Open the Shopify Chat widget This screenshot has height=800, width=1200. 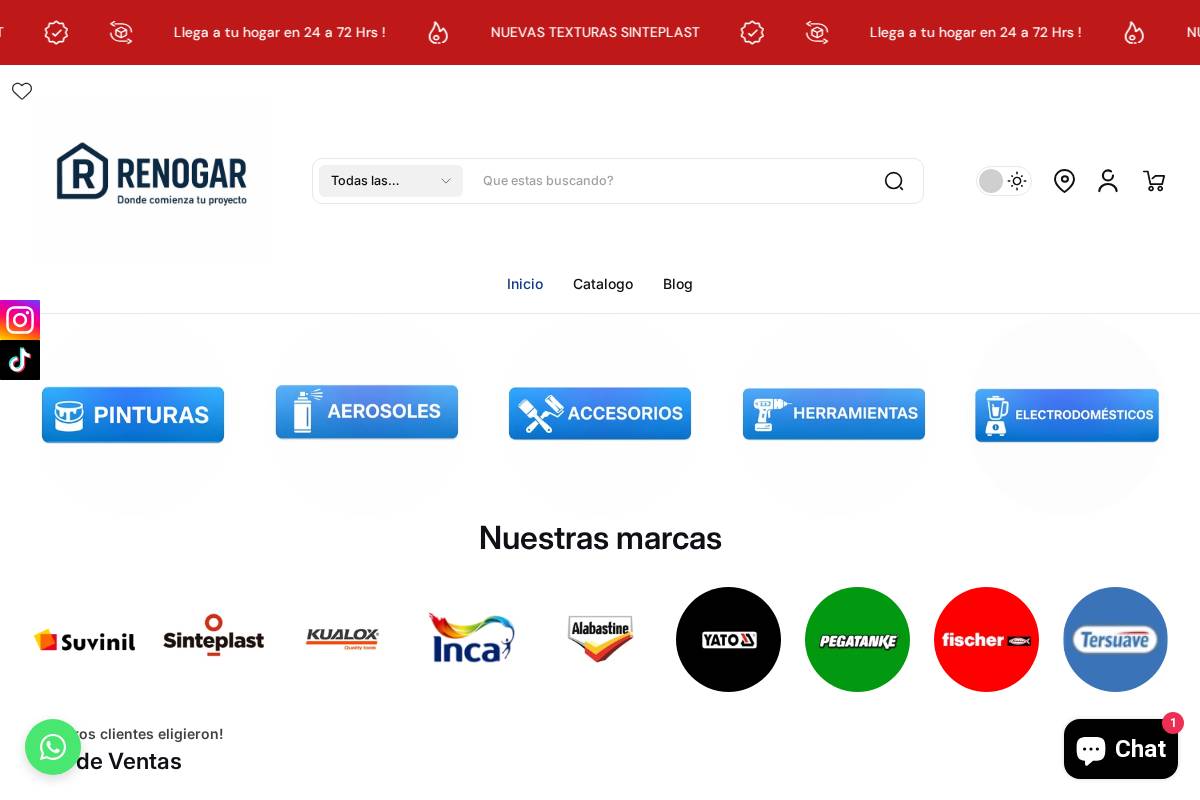[x=1121, y=749]
